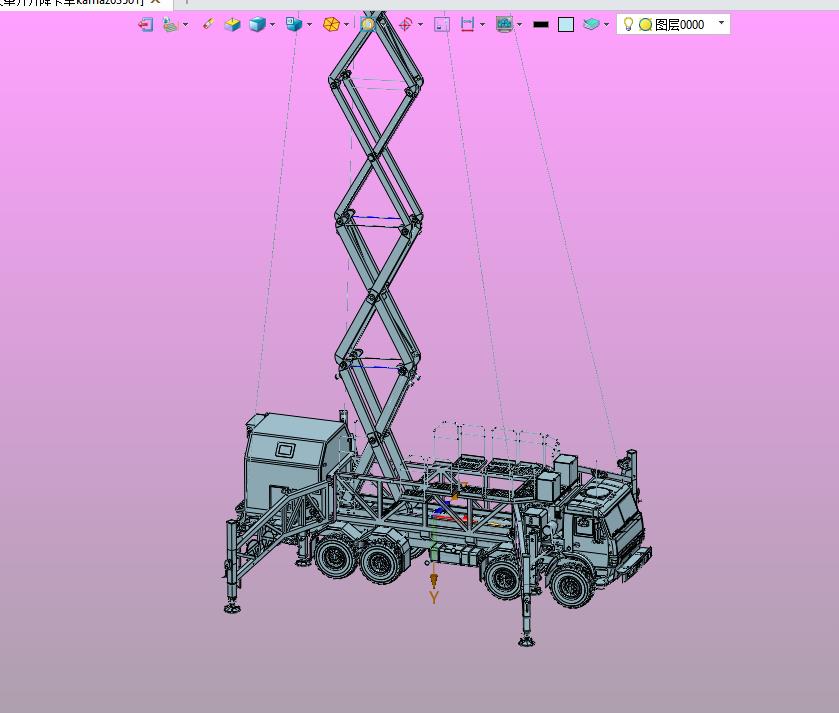Click the view orientation cube icon
Viewport: 839px width, 713px height.
[294, 24]
